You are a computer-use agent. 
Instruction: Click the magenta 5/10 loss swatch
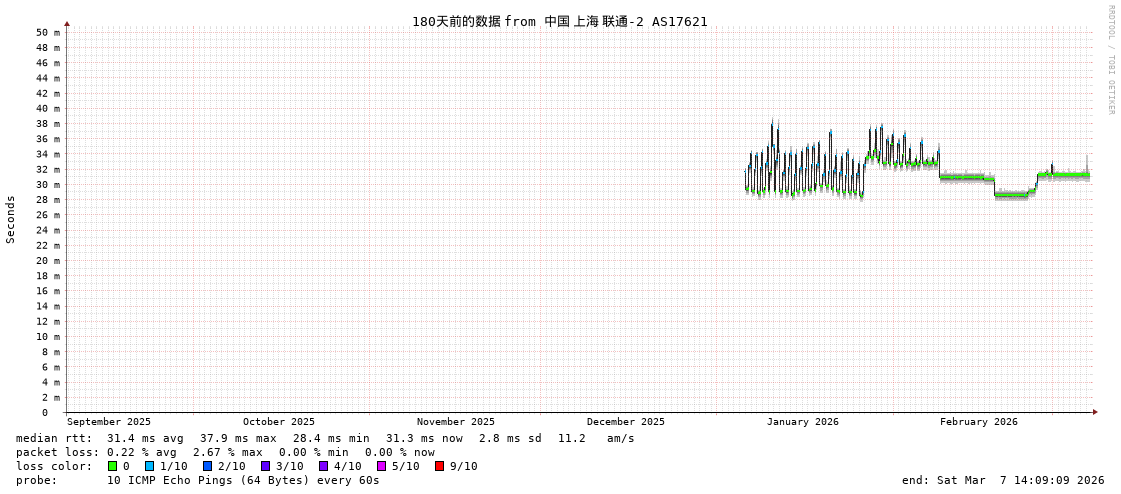(x=381, y=466)
